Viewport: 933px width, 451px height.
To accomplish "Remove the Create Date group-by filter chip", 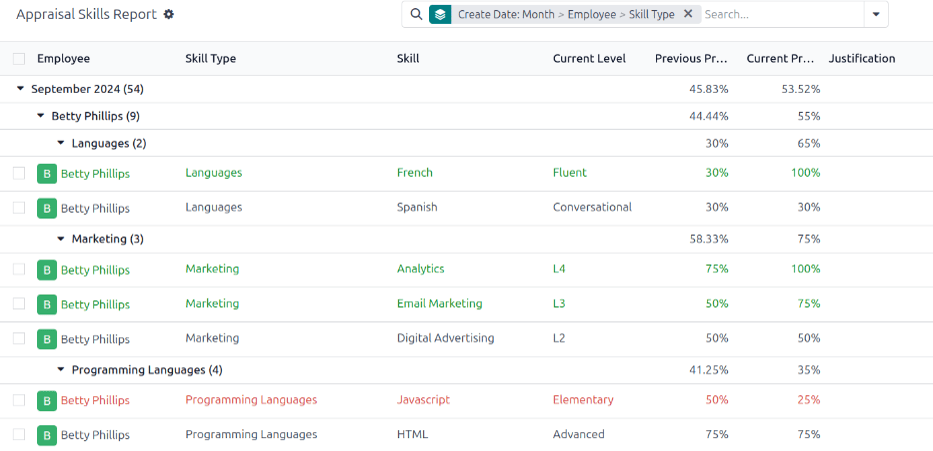I will (x=688, y=15).
